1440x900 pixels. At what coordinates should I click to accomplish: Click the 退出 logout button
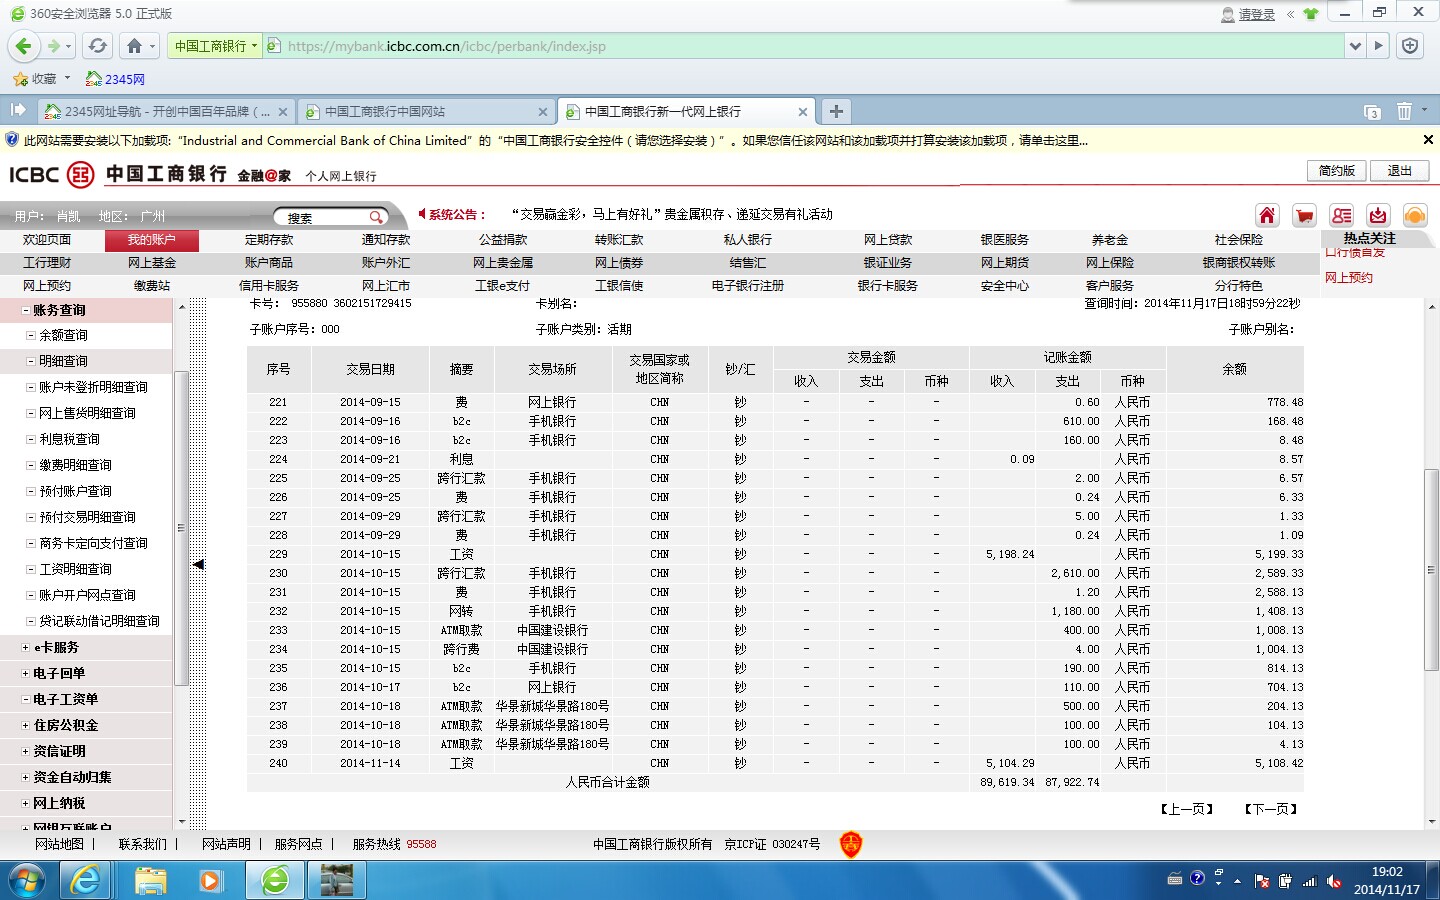point(1399,171)
